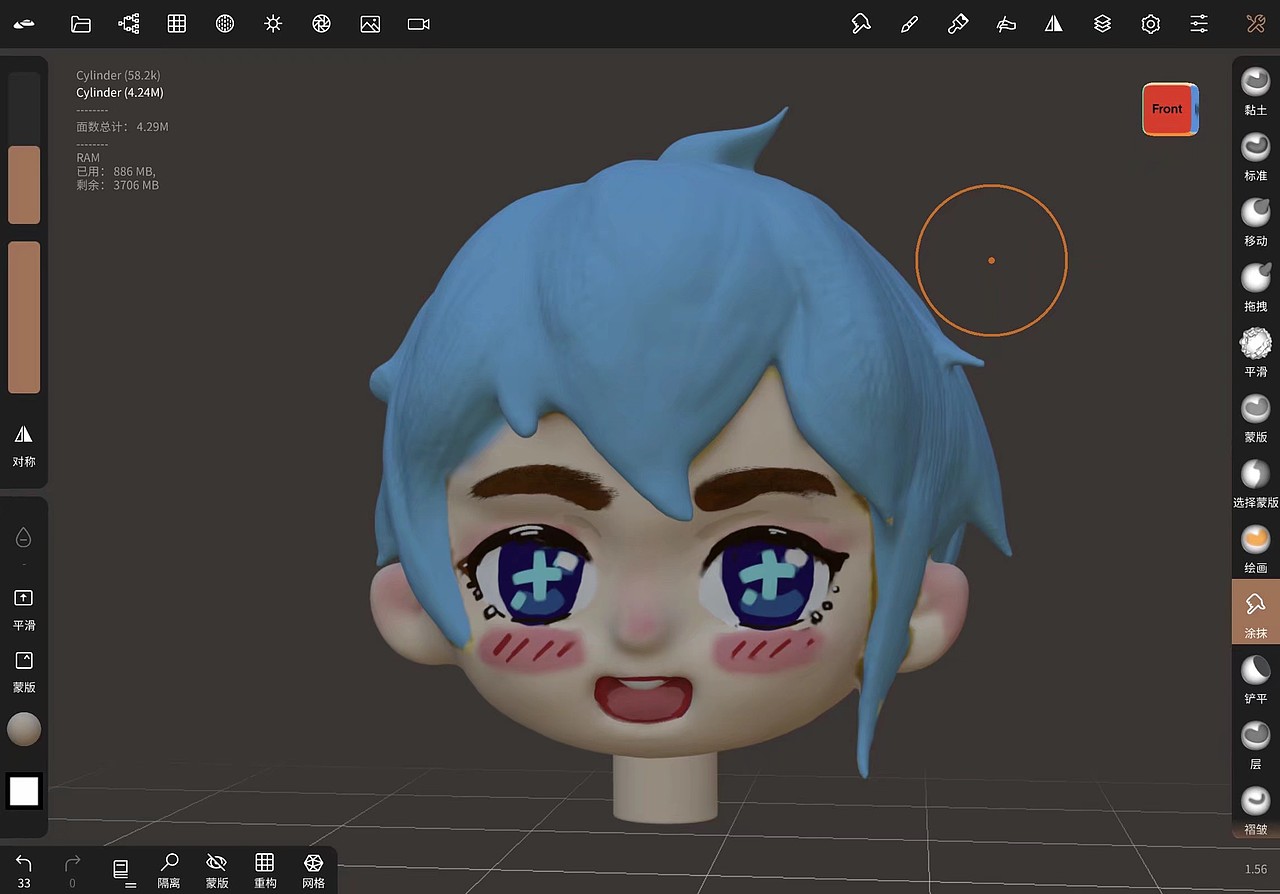1280x894 pixels.
Task: Open the Lighting sun menu
Action: [273, 24]
